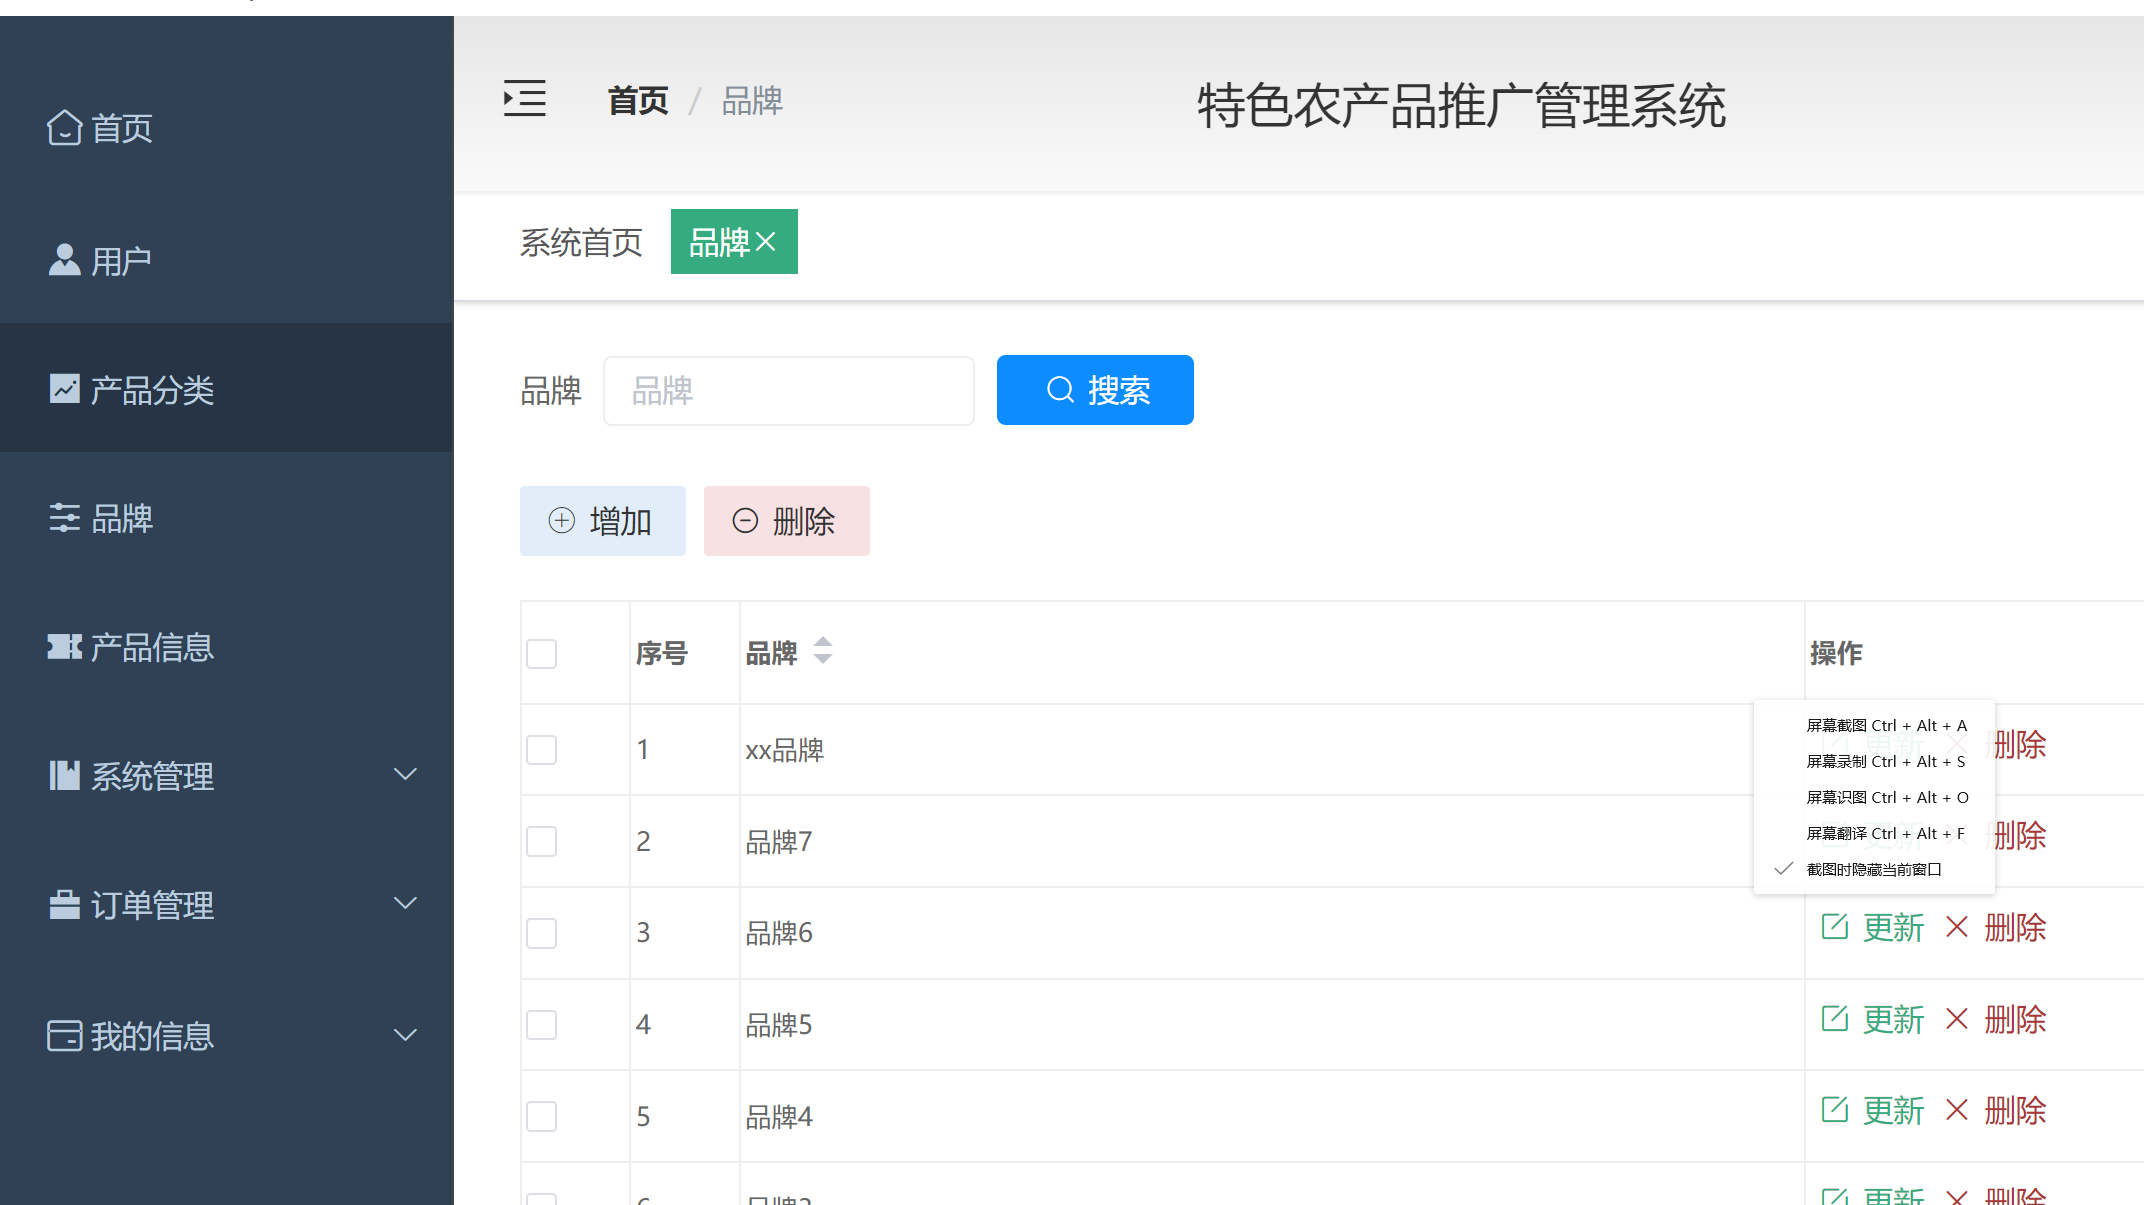The width and height of the screenshot is (2144, 1205).
Task: Click 更新 link in 品牌4 row
Action: click(1894, 1110)
